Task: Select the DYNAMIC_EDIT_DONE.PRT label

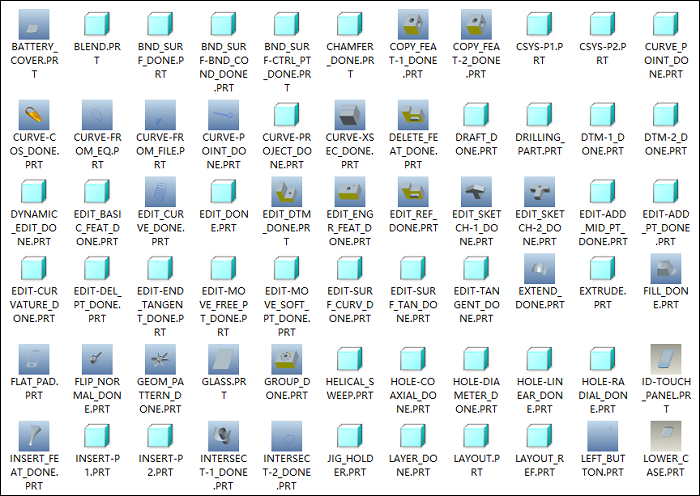Action: pos(34,228)
